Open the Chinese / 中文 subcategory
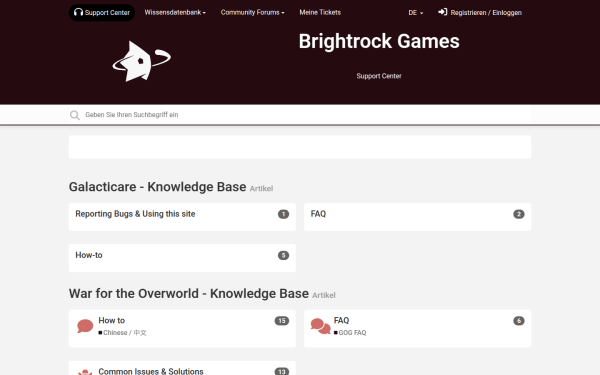 (x=124, y=333)
